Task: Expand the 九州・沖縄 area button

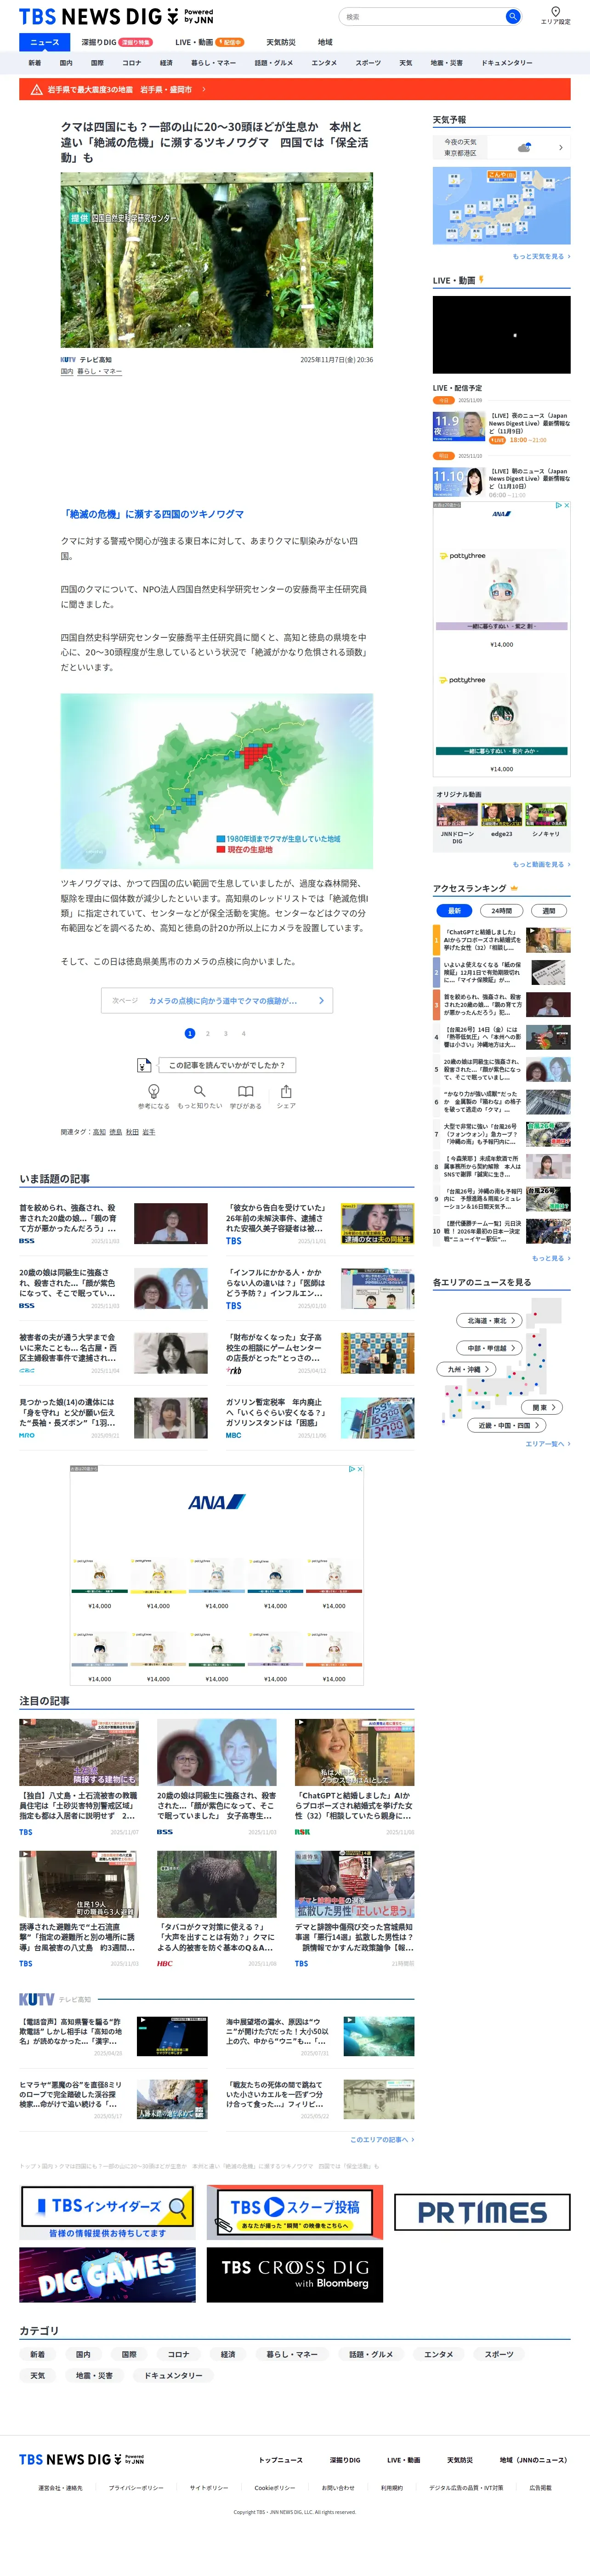Action: click(468, 1369)
